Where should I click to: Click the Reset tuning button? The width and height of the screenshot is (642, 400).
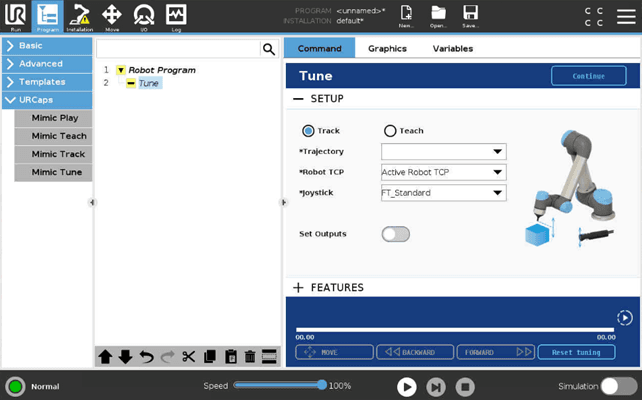pyautogui.click(x=576, y=353)
